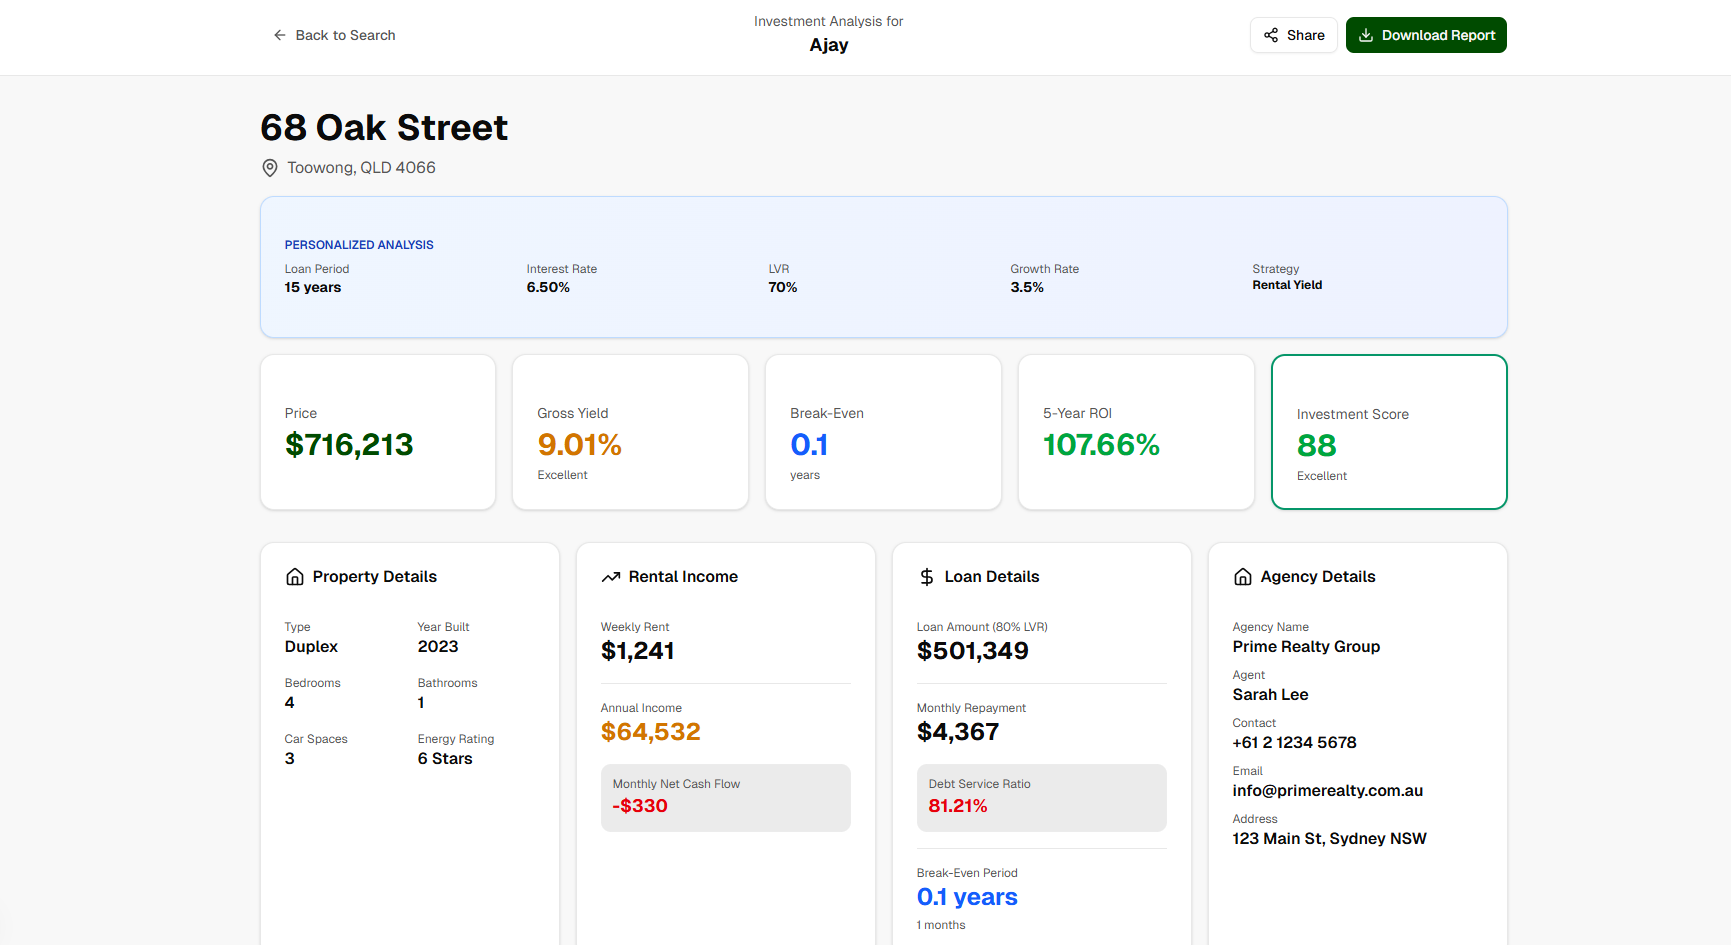The image size is (1731, 945).
Task: Click the Break-Even 0.1 years card
Action: click(x=883, y=432)
